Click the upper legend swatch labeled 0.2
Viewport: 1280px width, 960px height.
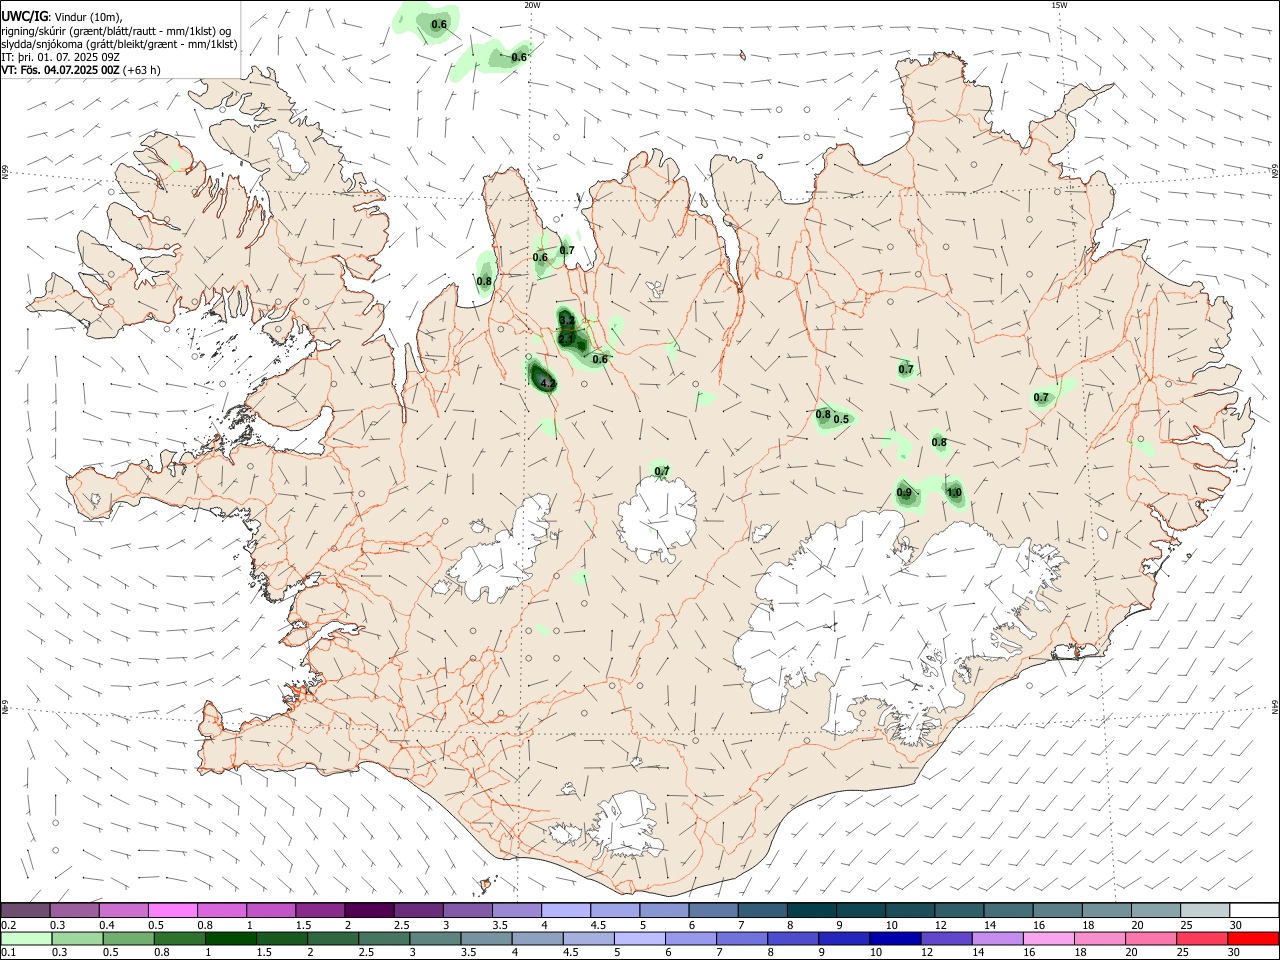(x=25, y=910)
